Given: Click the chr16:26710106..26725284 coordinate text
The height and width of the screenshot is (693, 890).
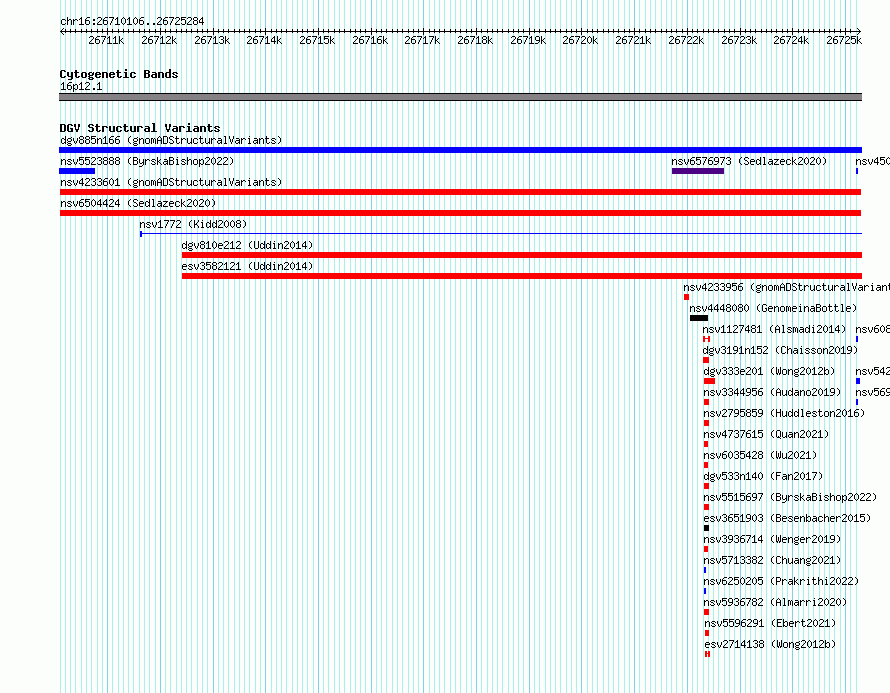Looking at the screenshot, I should [x=132, y=21].
